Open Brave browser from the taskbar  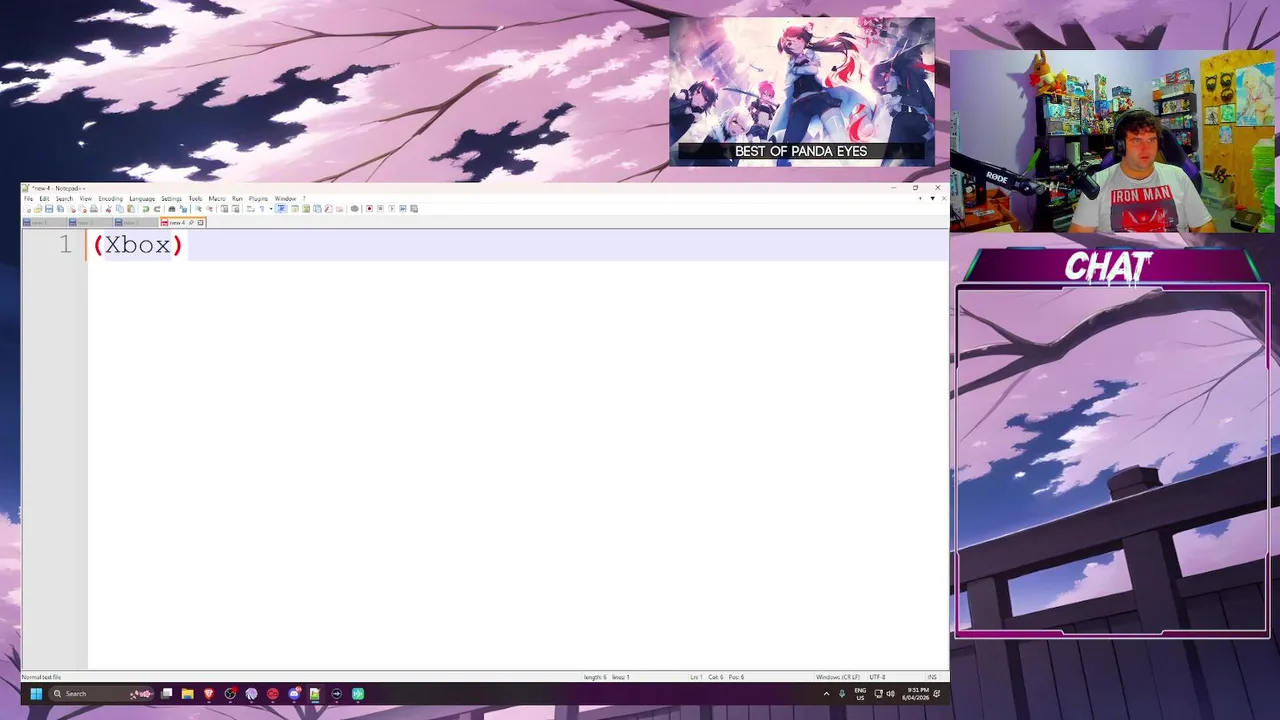tap(209, 693)
